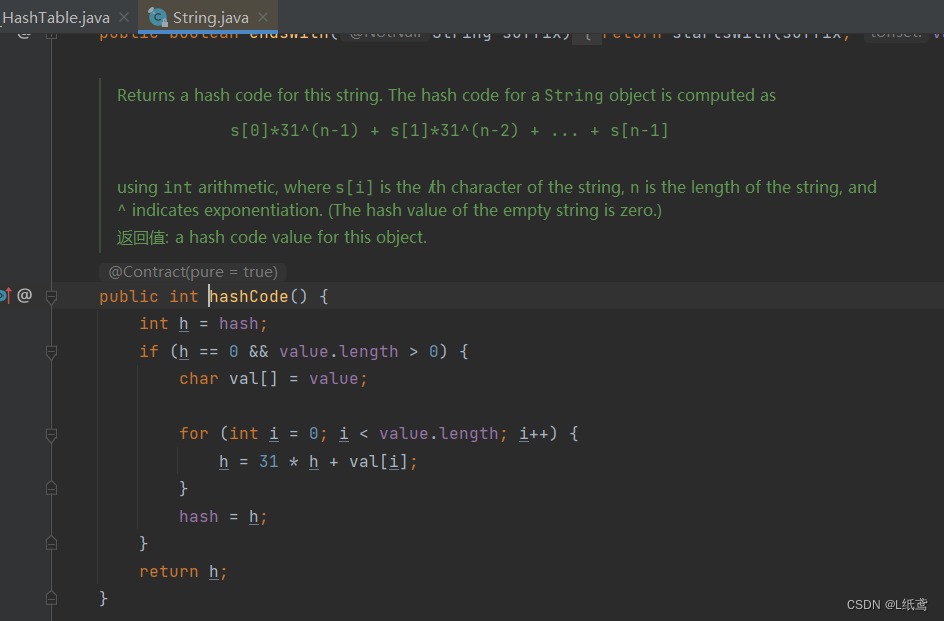Click the number 31 in the loop body

(269, 462)
